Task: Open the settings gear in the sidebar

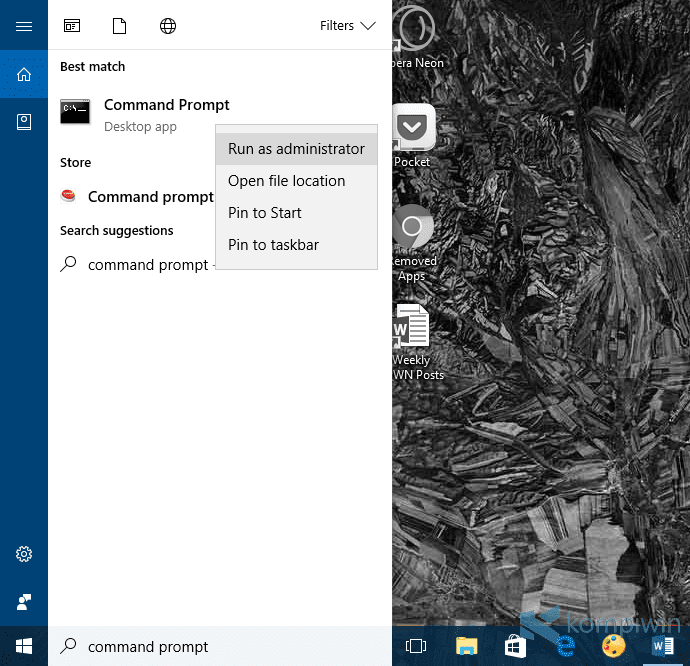Action: click(24, 554)
